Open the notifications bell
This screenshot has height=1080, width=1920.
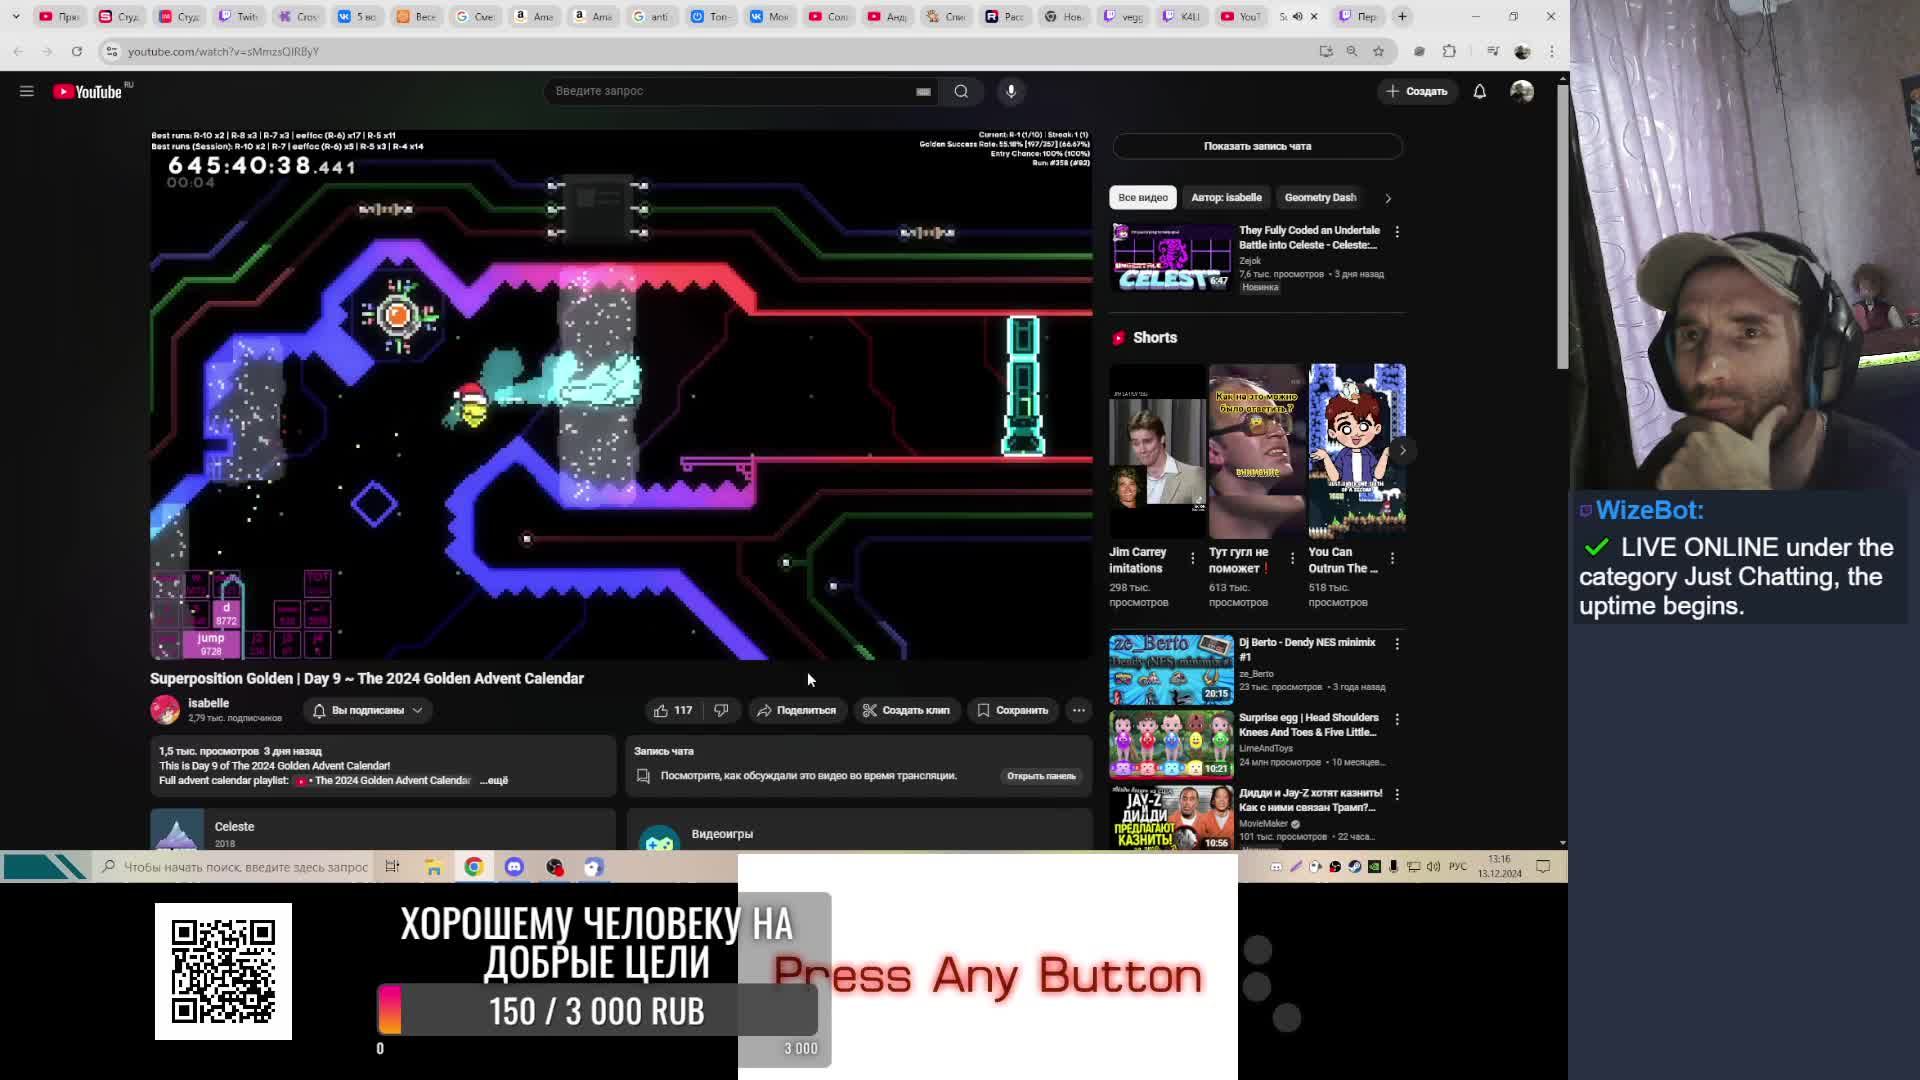click(1479, 91)
